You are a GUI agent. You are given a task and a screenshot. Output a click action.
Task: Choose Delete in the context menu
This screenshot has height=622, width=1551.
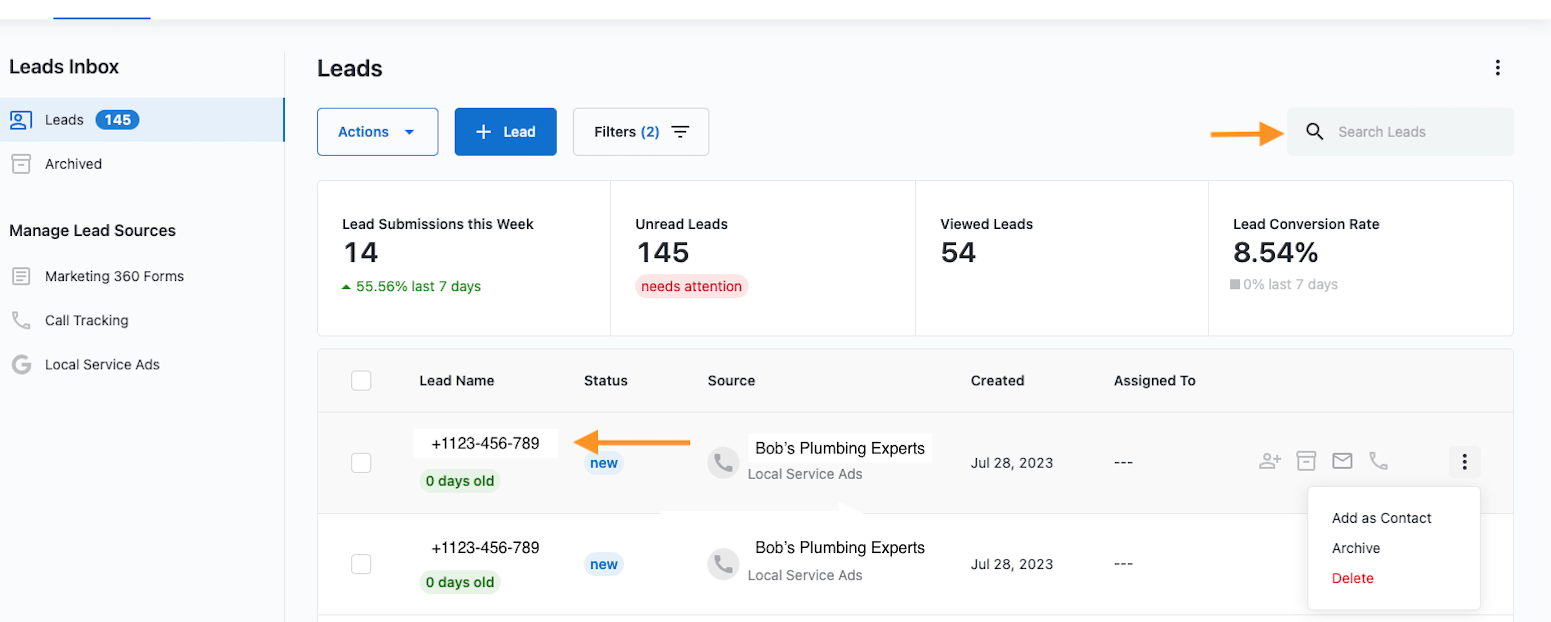[1352, 578]
